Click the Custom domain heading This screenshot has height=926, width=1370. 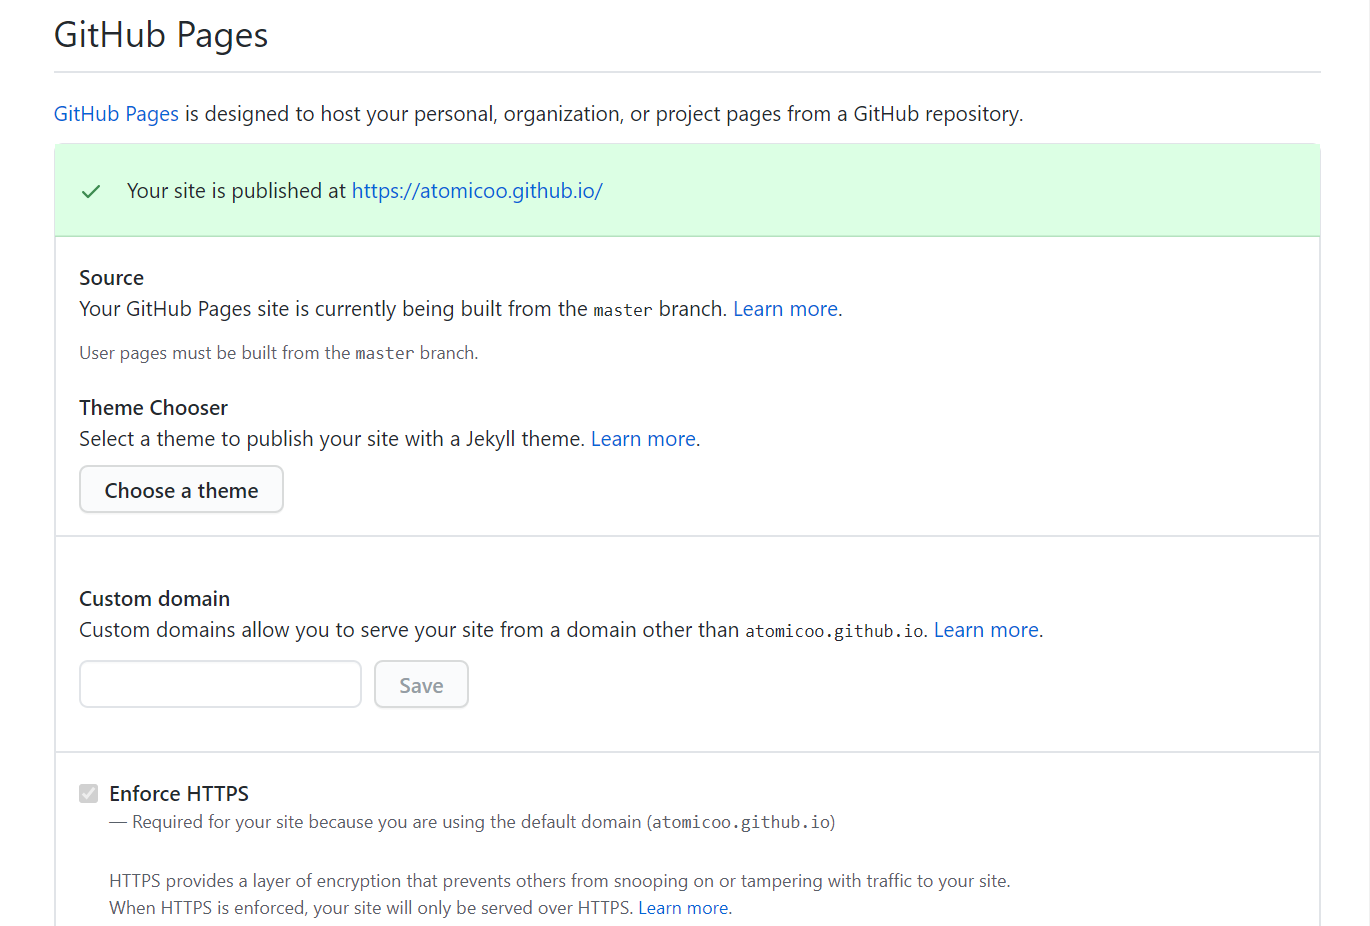tap(155, 599)
